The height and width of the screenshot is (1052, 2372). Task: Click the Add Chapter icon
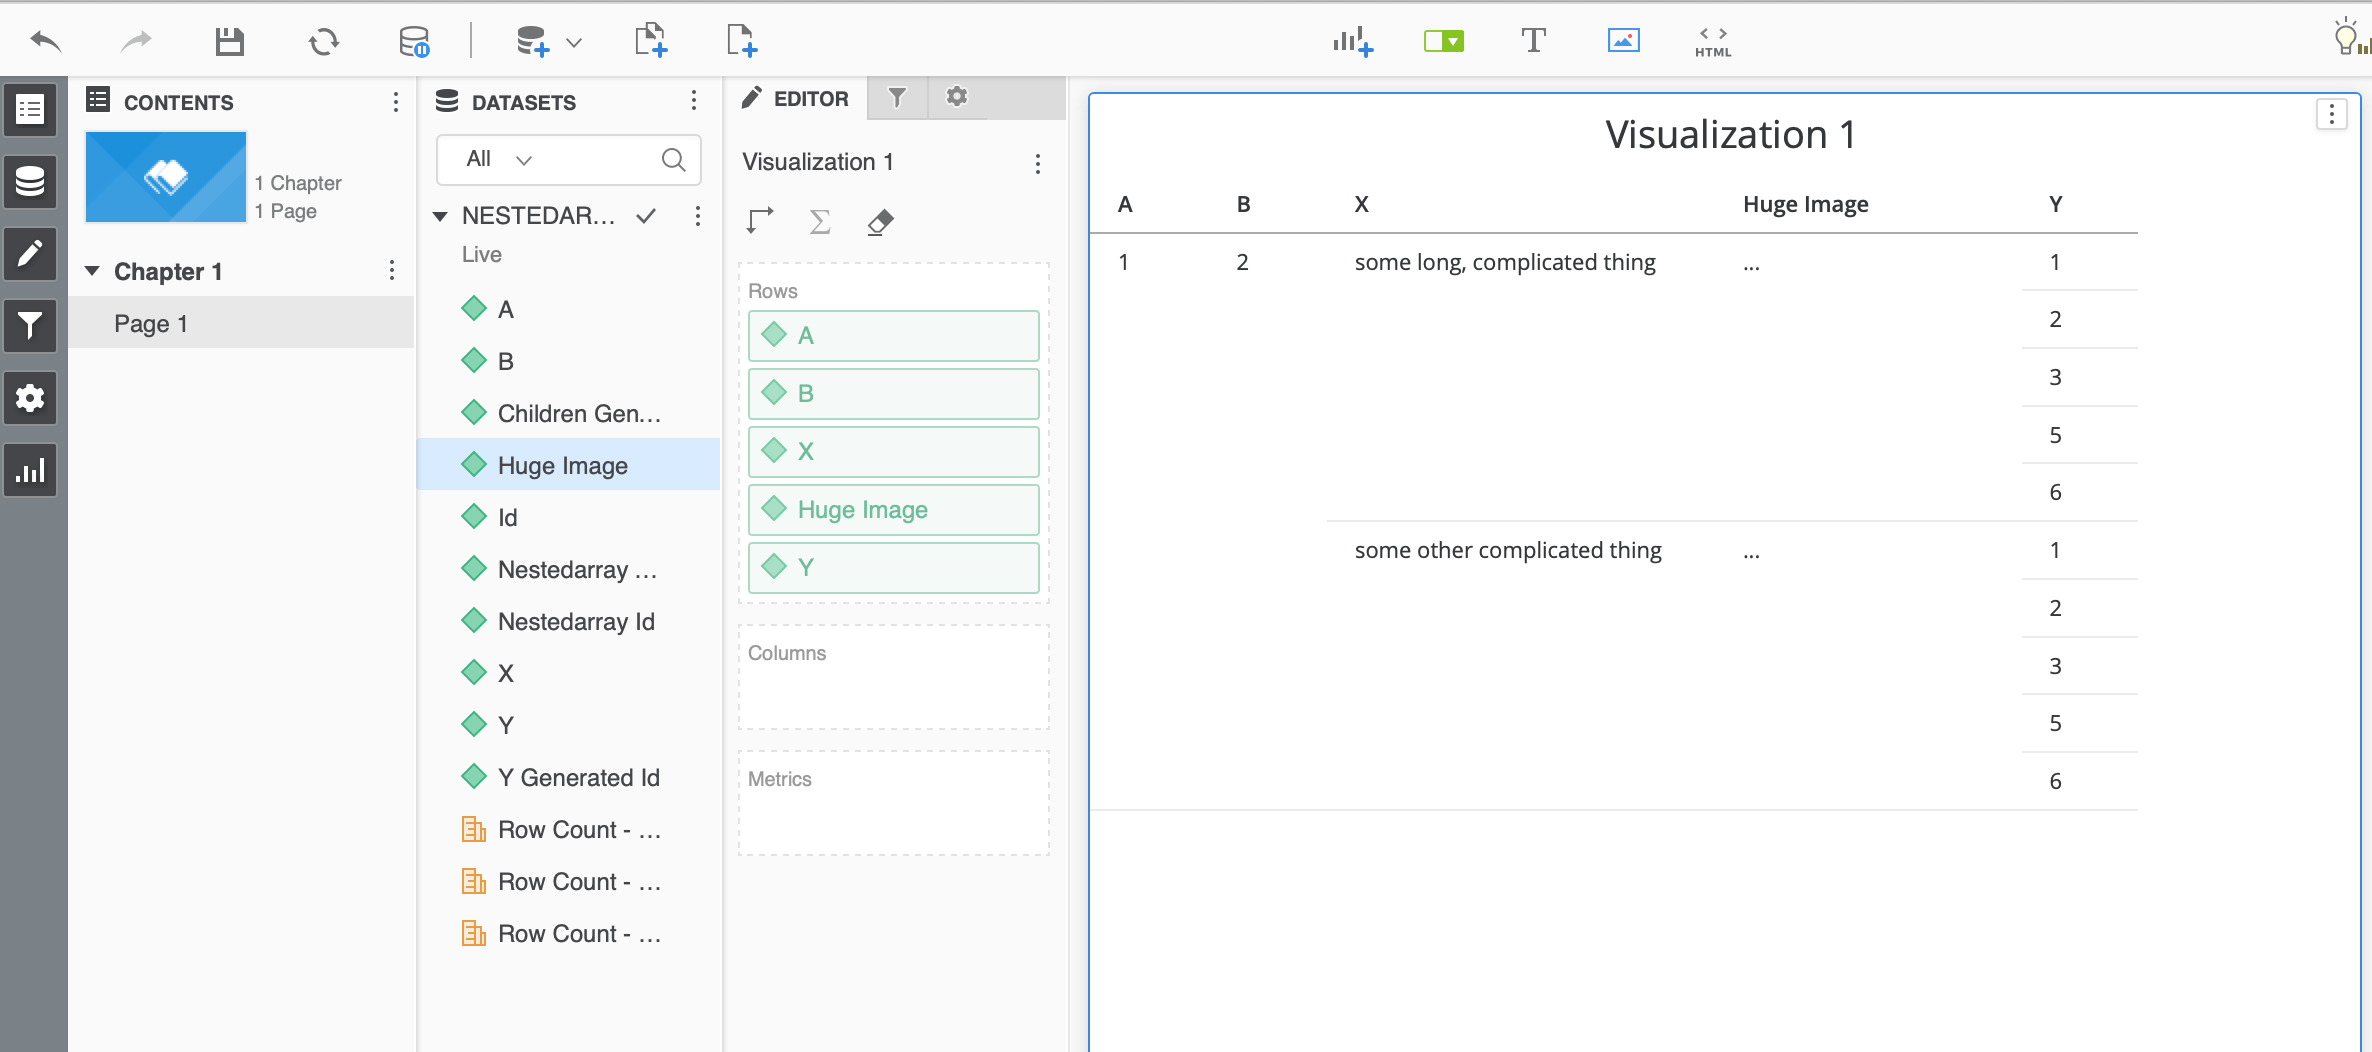651,41
